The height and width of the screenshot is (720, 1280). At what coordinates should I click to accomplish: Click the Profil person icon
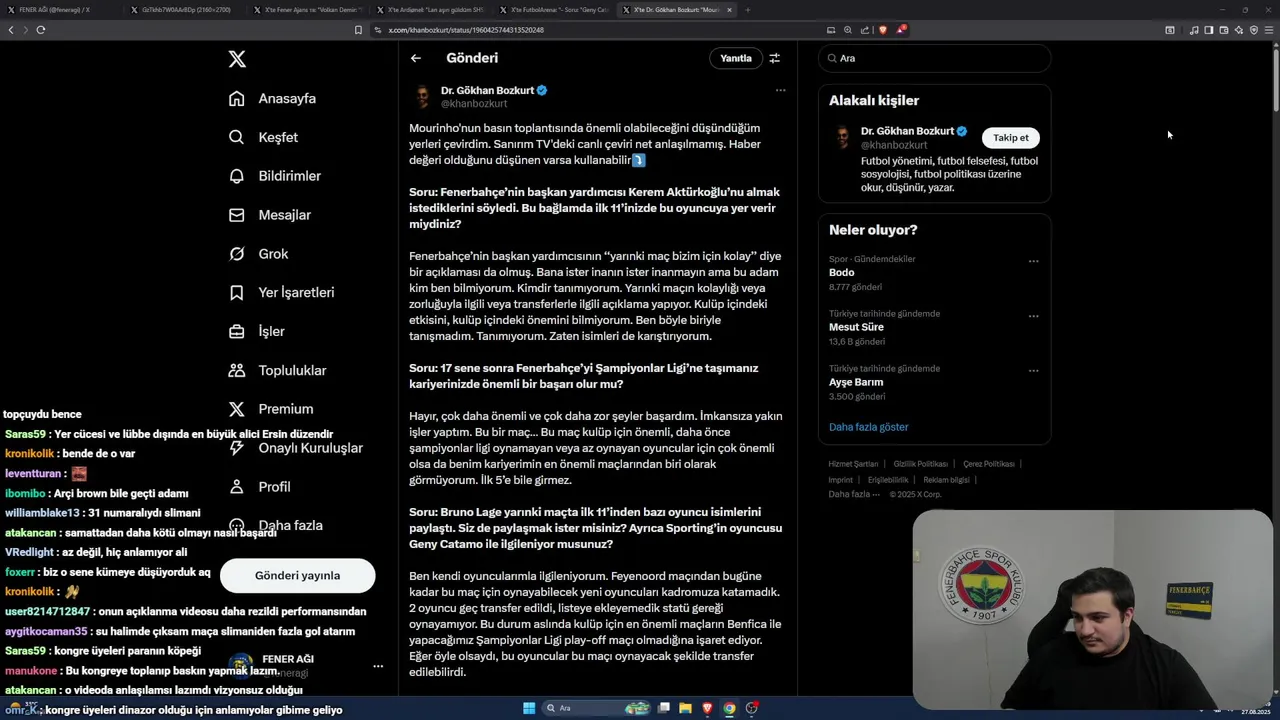[x=237, y=487]
